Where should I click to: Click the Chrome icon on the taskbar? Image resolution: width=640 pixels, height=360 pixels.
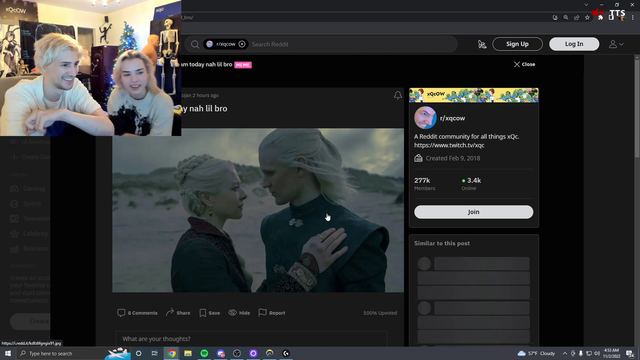[172, 353]
